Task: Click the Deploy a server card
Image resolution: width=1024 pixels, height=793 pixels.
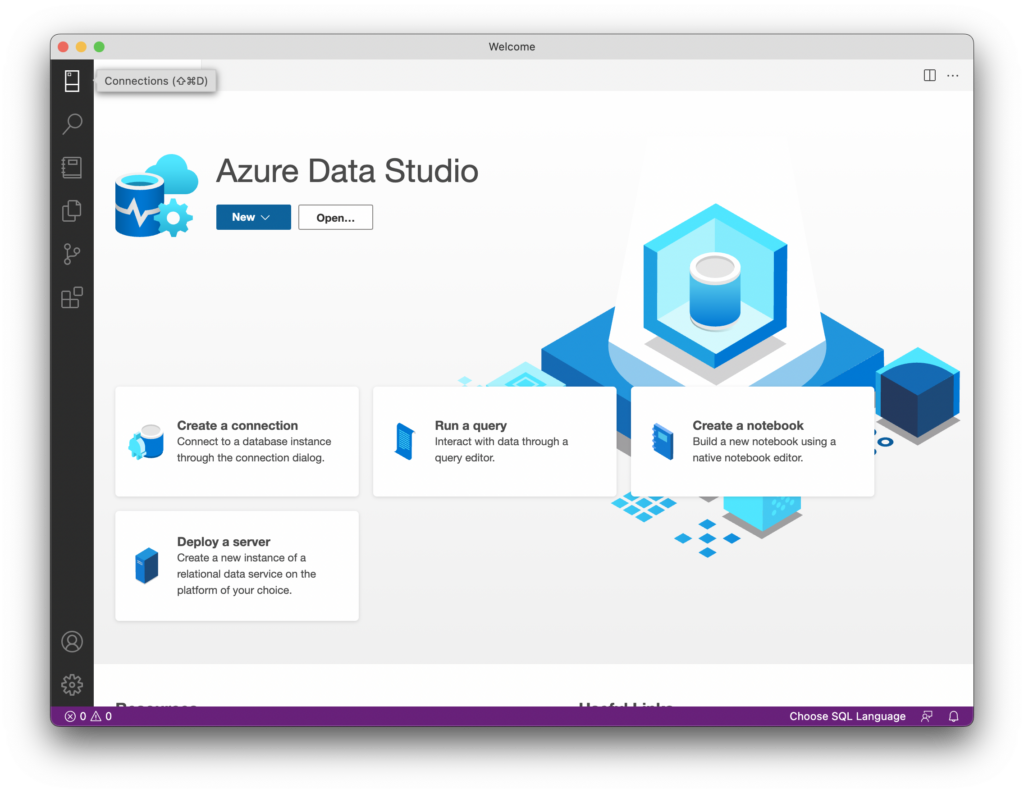Action: [x=237, y=565]
